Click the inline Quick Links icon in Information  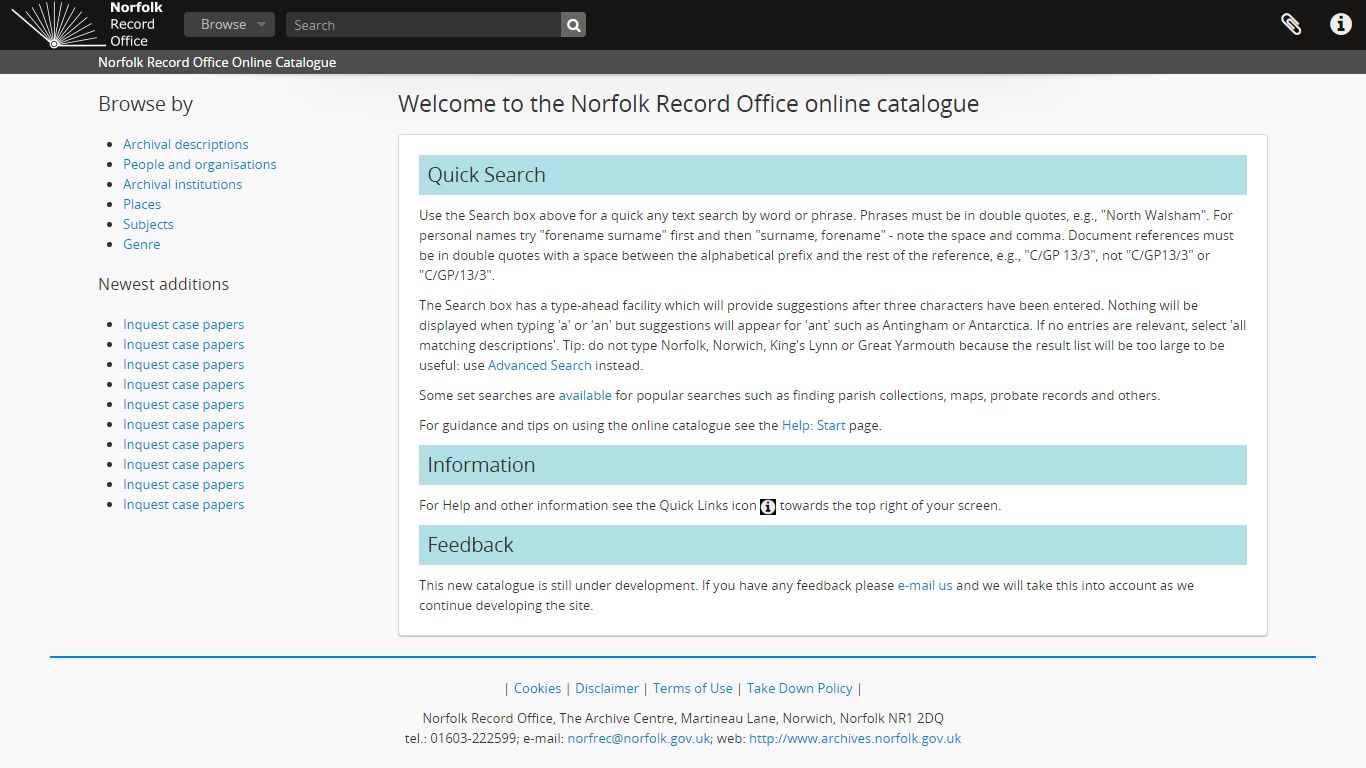tap(768, 506)
